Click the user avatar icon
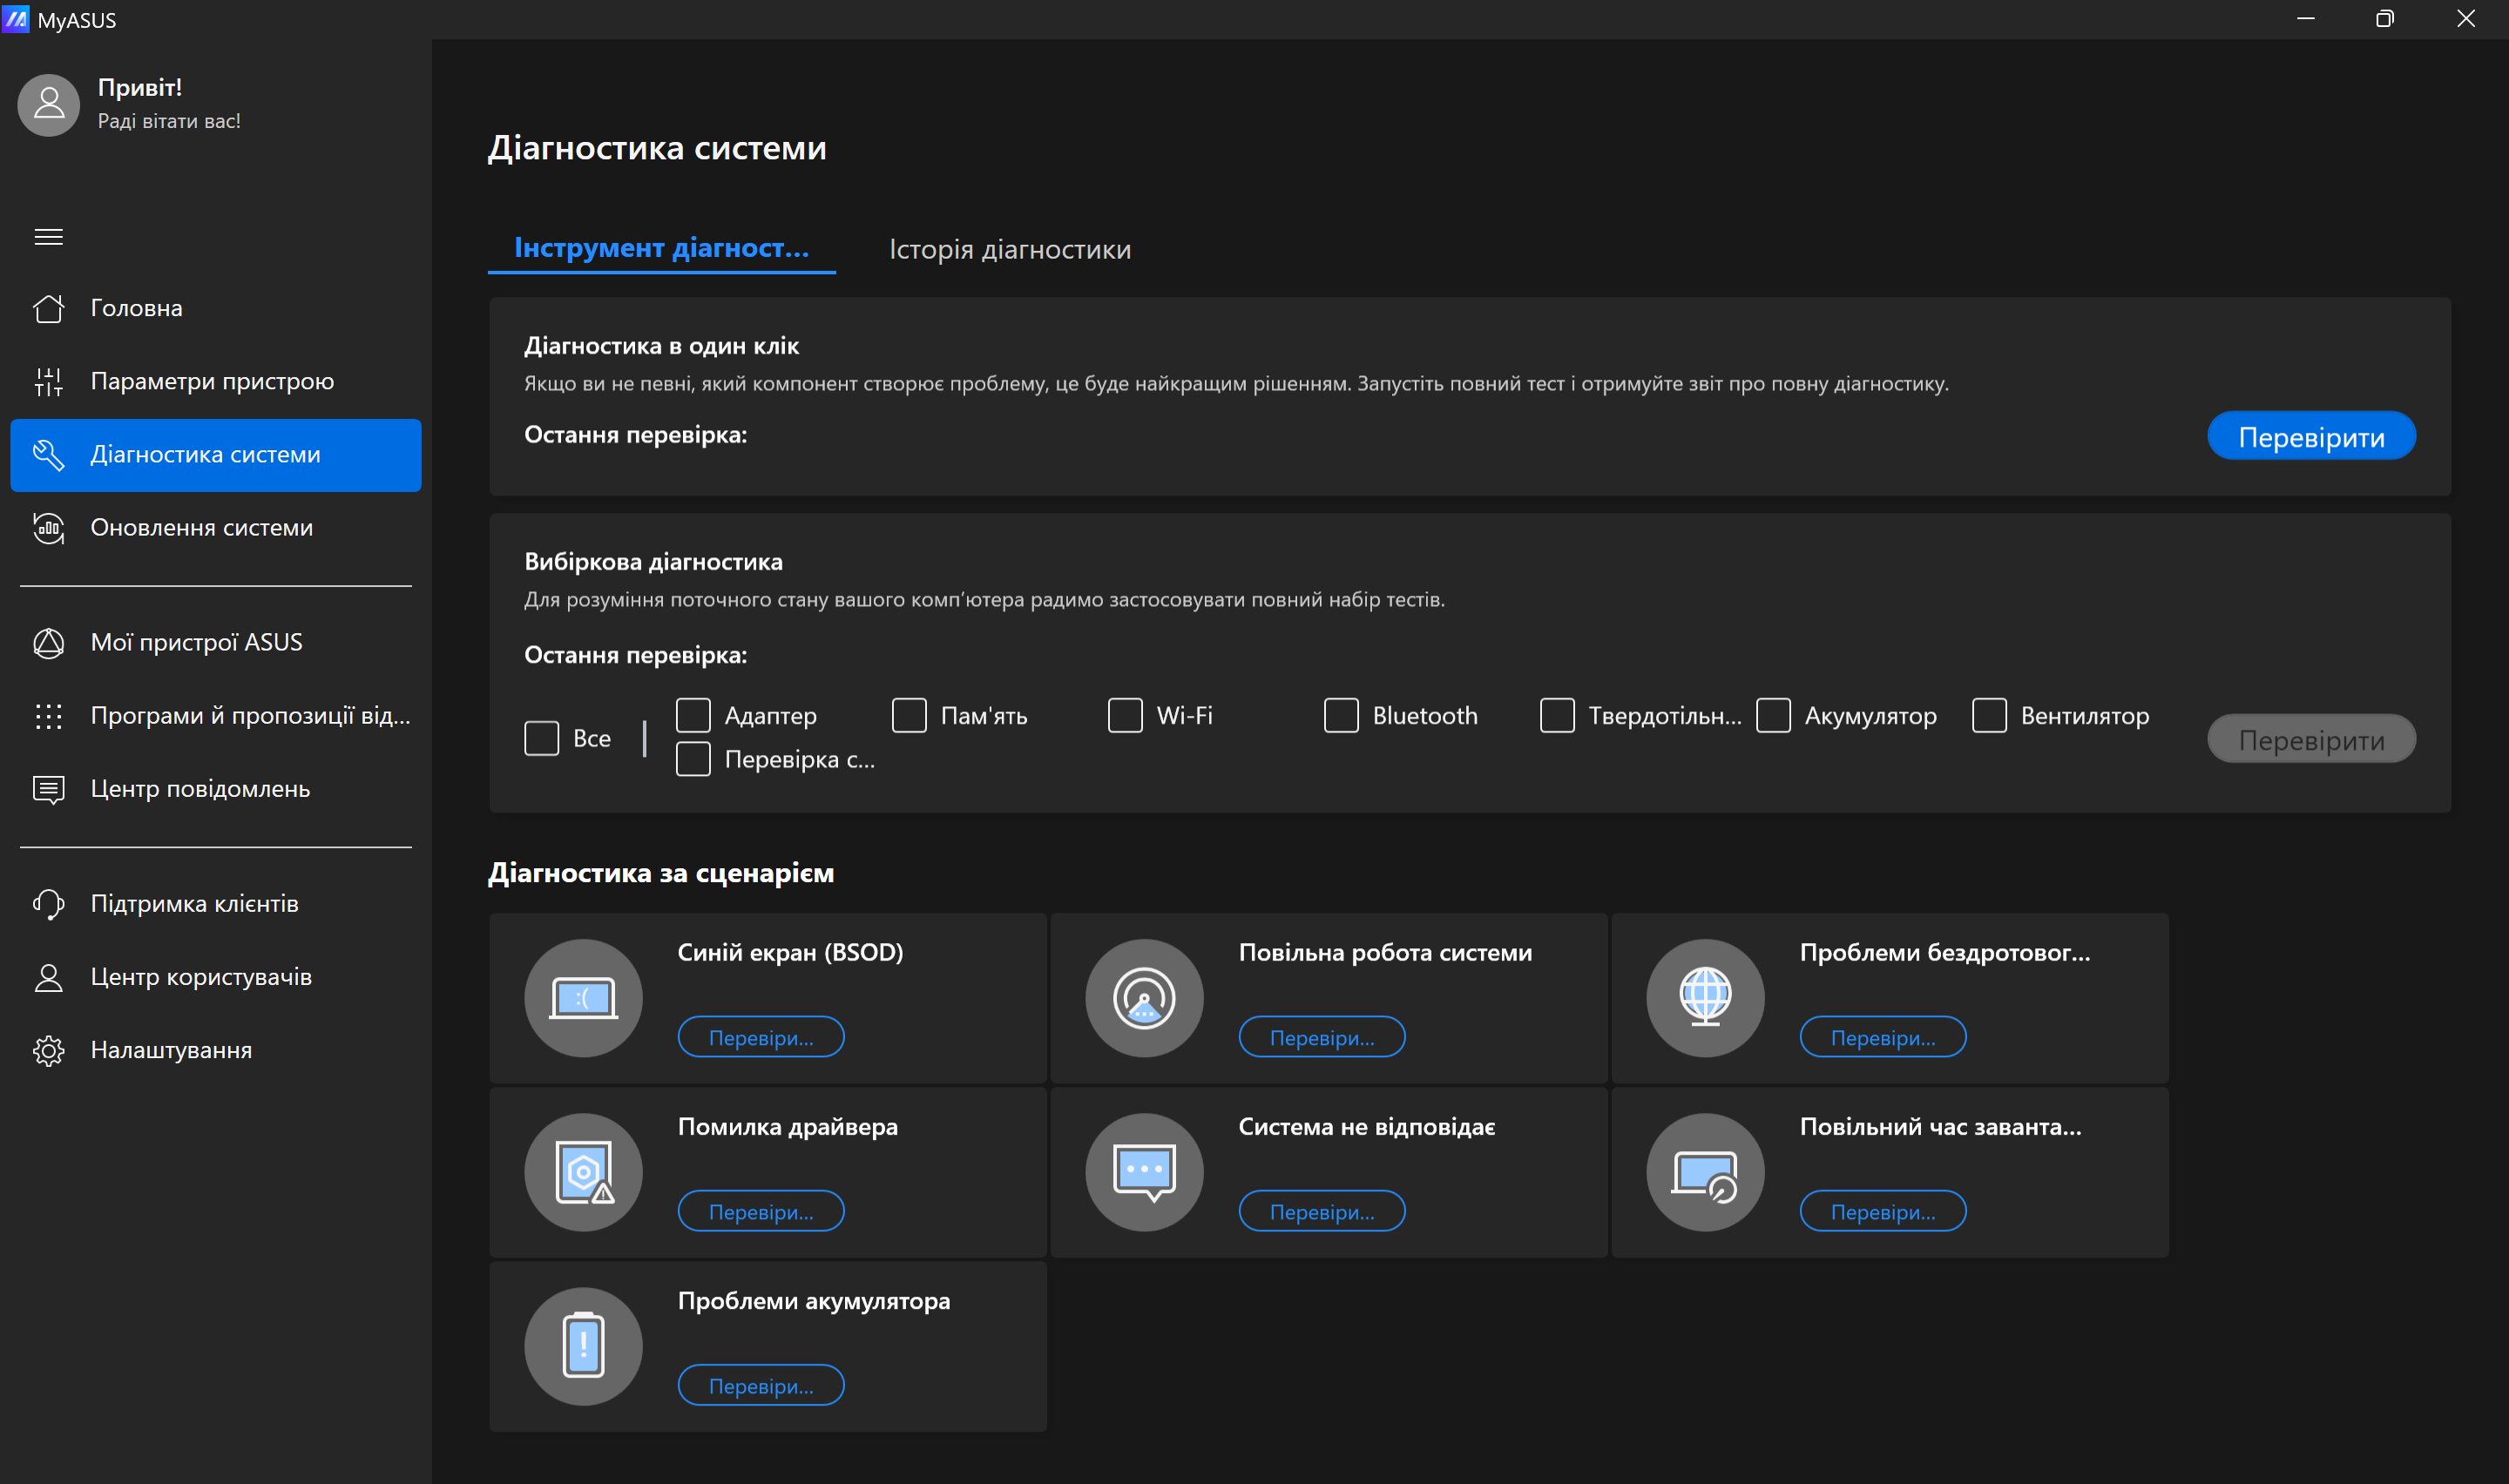Screen dimensions: 2509x1484 pos(49,104)
